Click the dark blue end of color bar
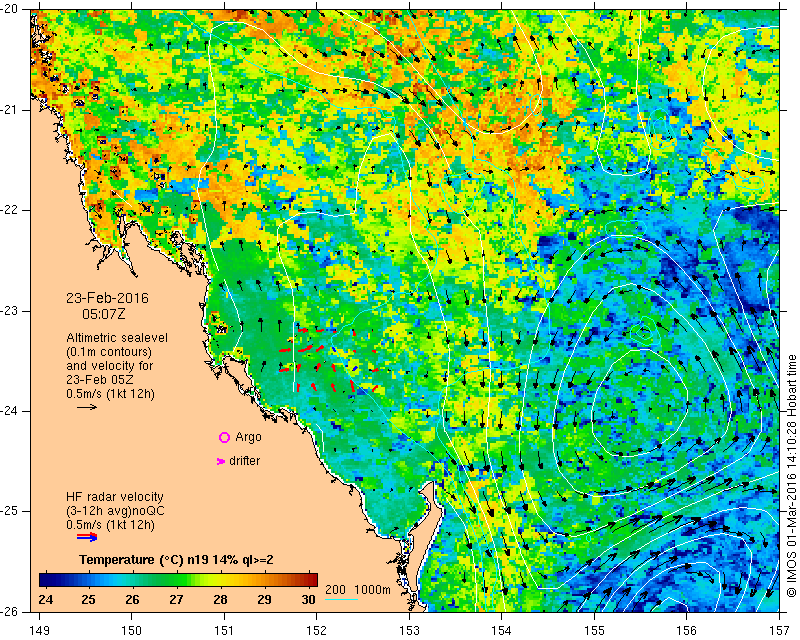 click(44, 580)
